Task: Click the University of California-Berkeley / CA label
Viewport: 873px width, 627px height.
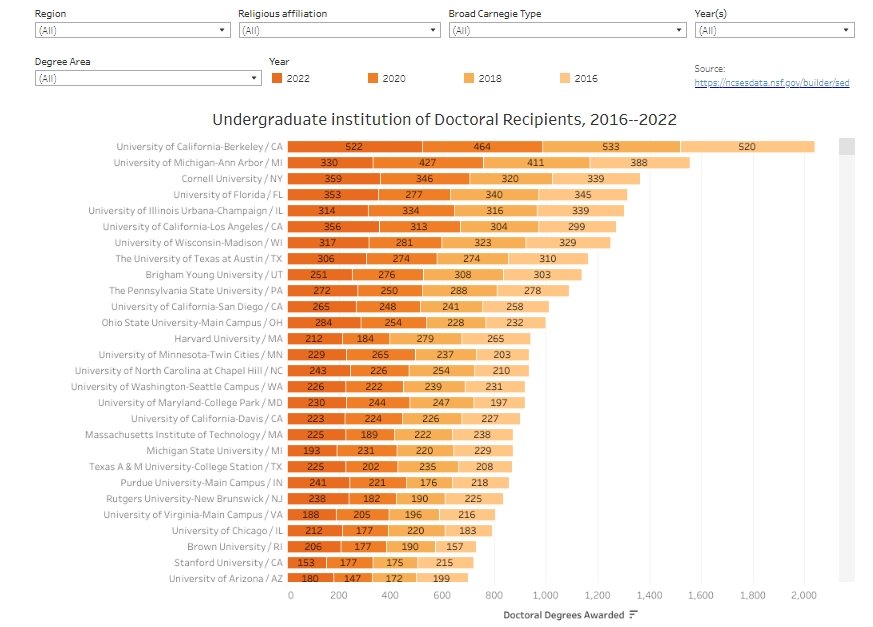Action: [199, 146]
